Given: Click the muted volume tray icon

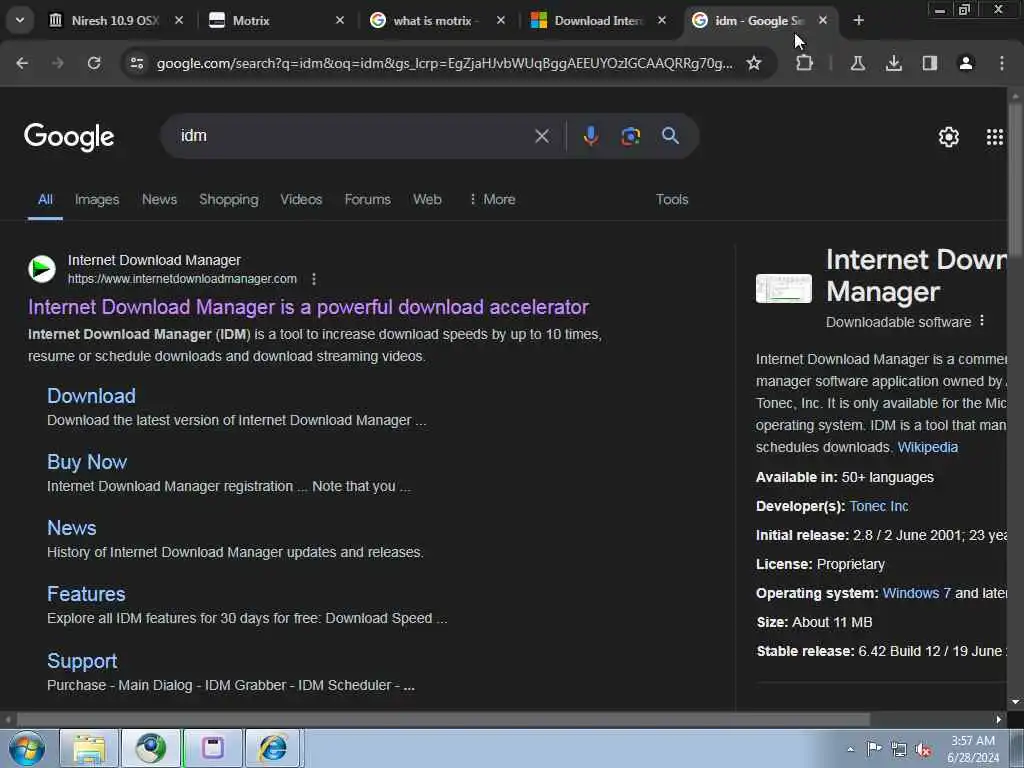Looking at the screenshot, I should coord(923,750).
